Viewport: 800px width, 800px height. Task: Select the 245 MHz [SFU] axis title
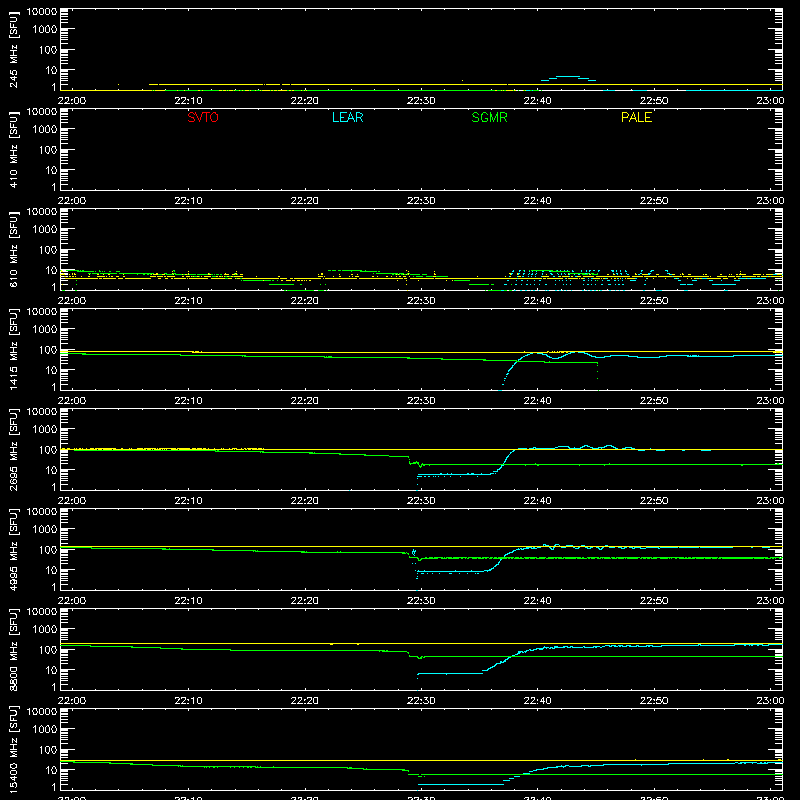pyautogui.click(x=13, y=49)
